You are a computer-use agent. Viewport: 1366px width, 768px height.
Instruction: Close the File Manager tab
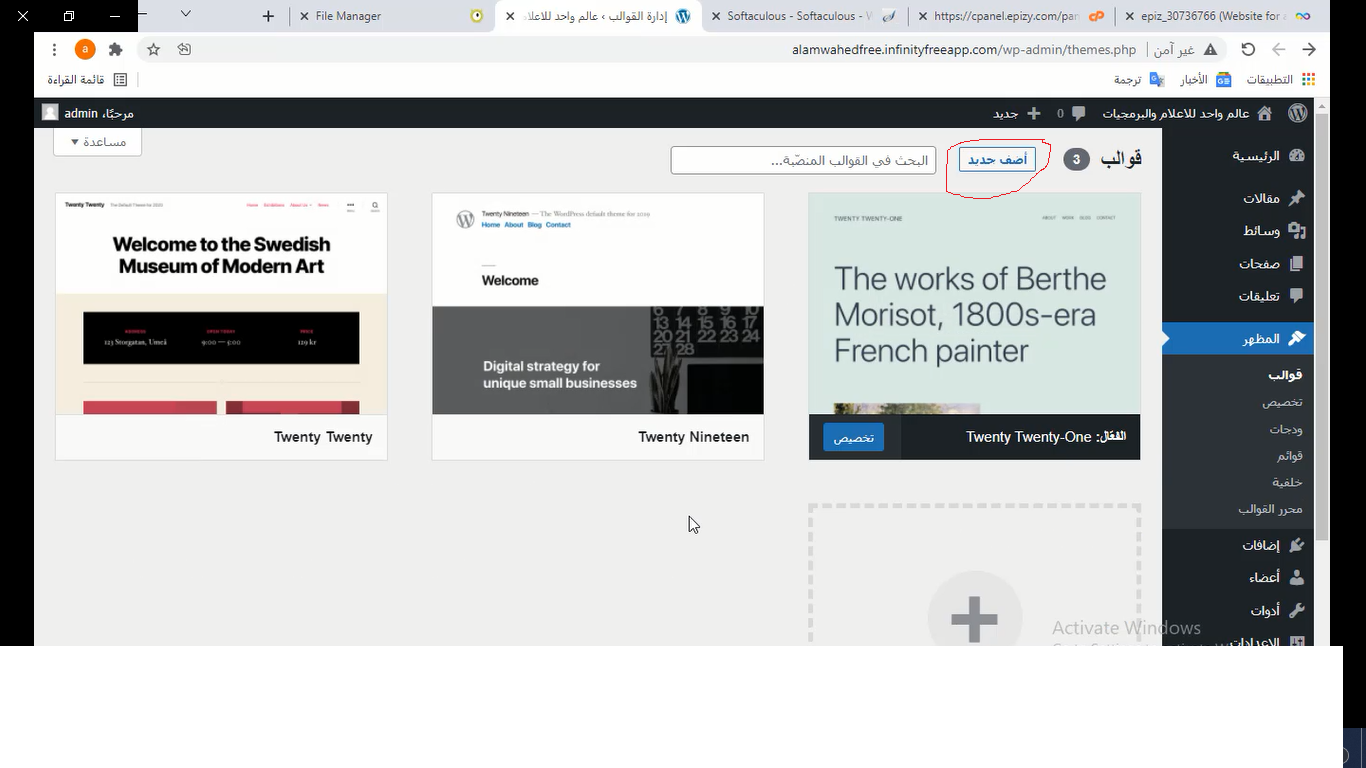pos(304,16)
